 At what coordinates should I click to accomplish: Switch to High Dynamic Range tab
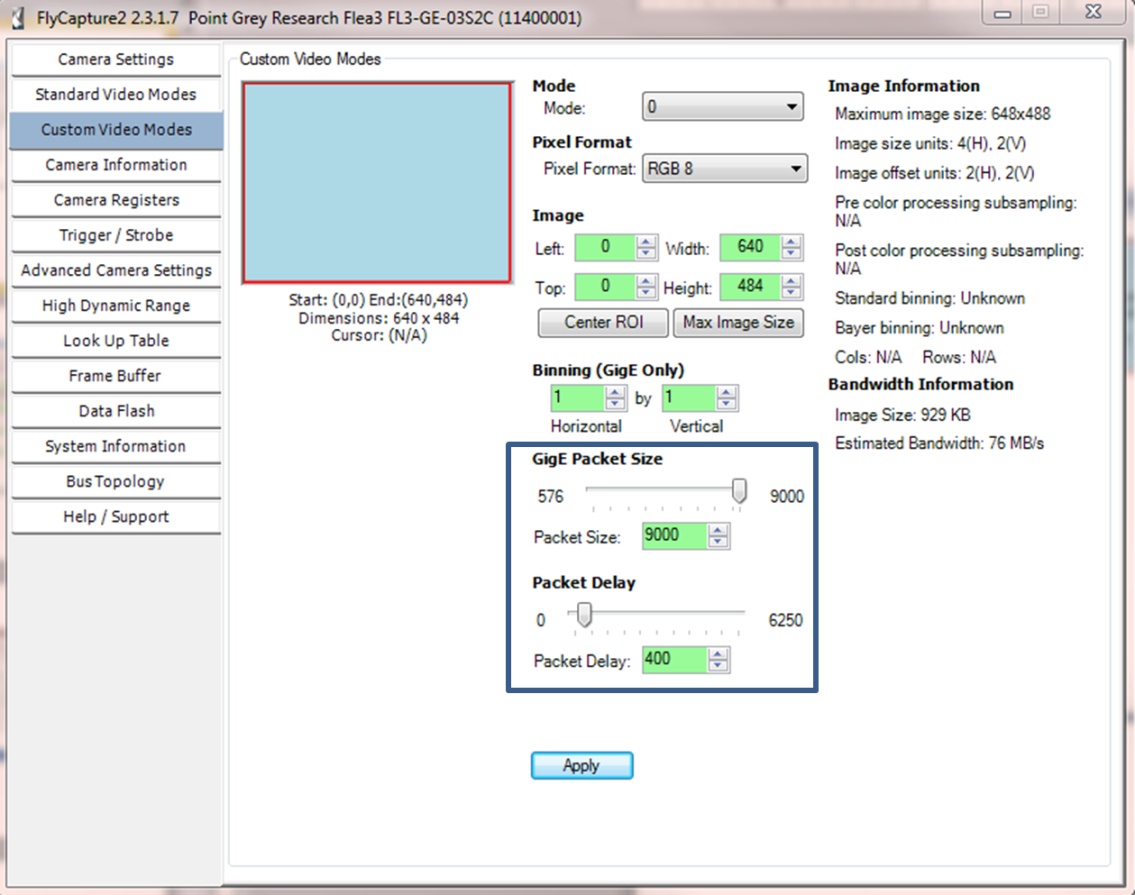click(x=116, y=306)
